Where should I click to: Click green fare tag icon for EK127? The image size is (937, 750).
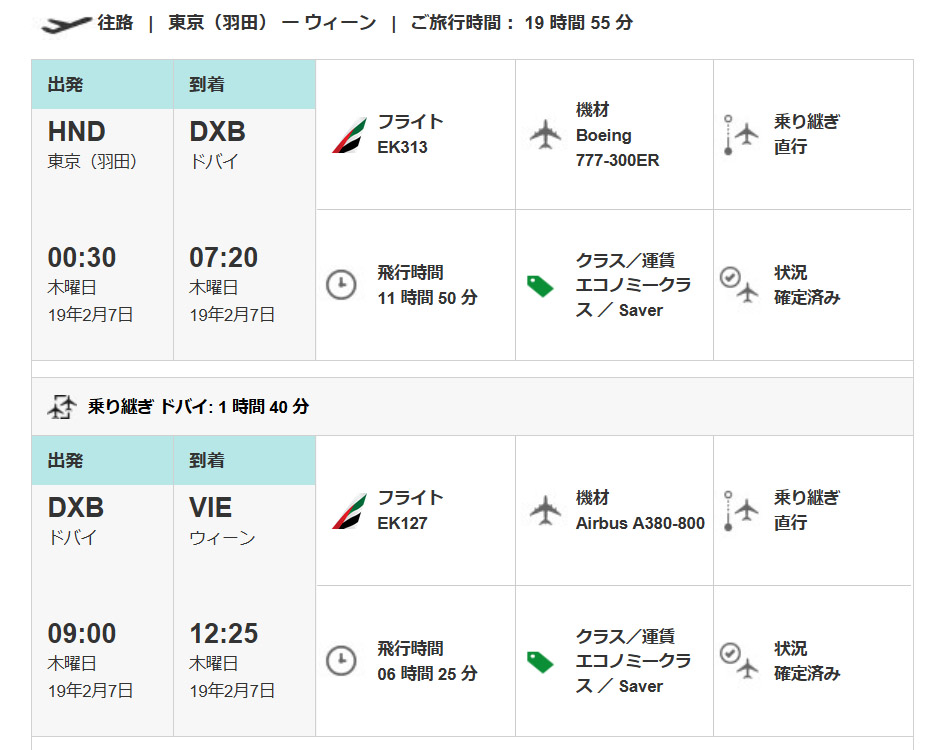coord(540,662)
